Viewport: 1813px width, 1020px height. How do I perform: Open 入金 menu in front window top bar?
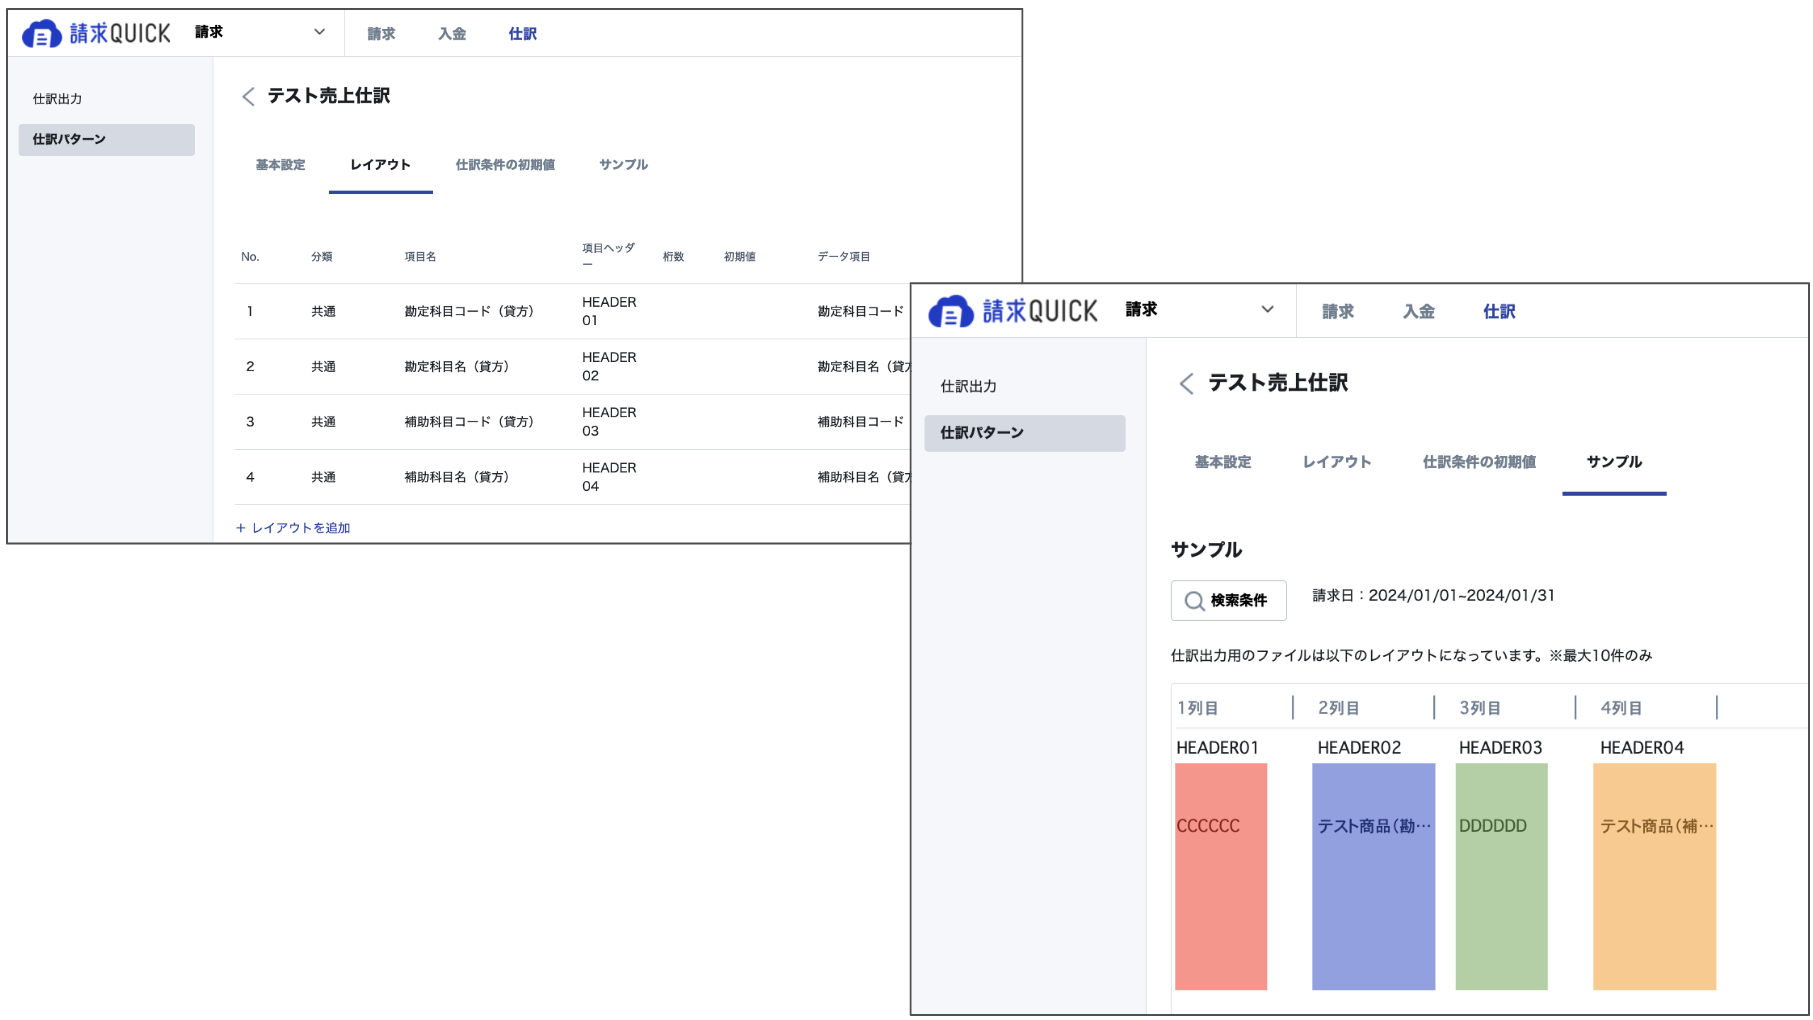point(1419,311)
